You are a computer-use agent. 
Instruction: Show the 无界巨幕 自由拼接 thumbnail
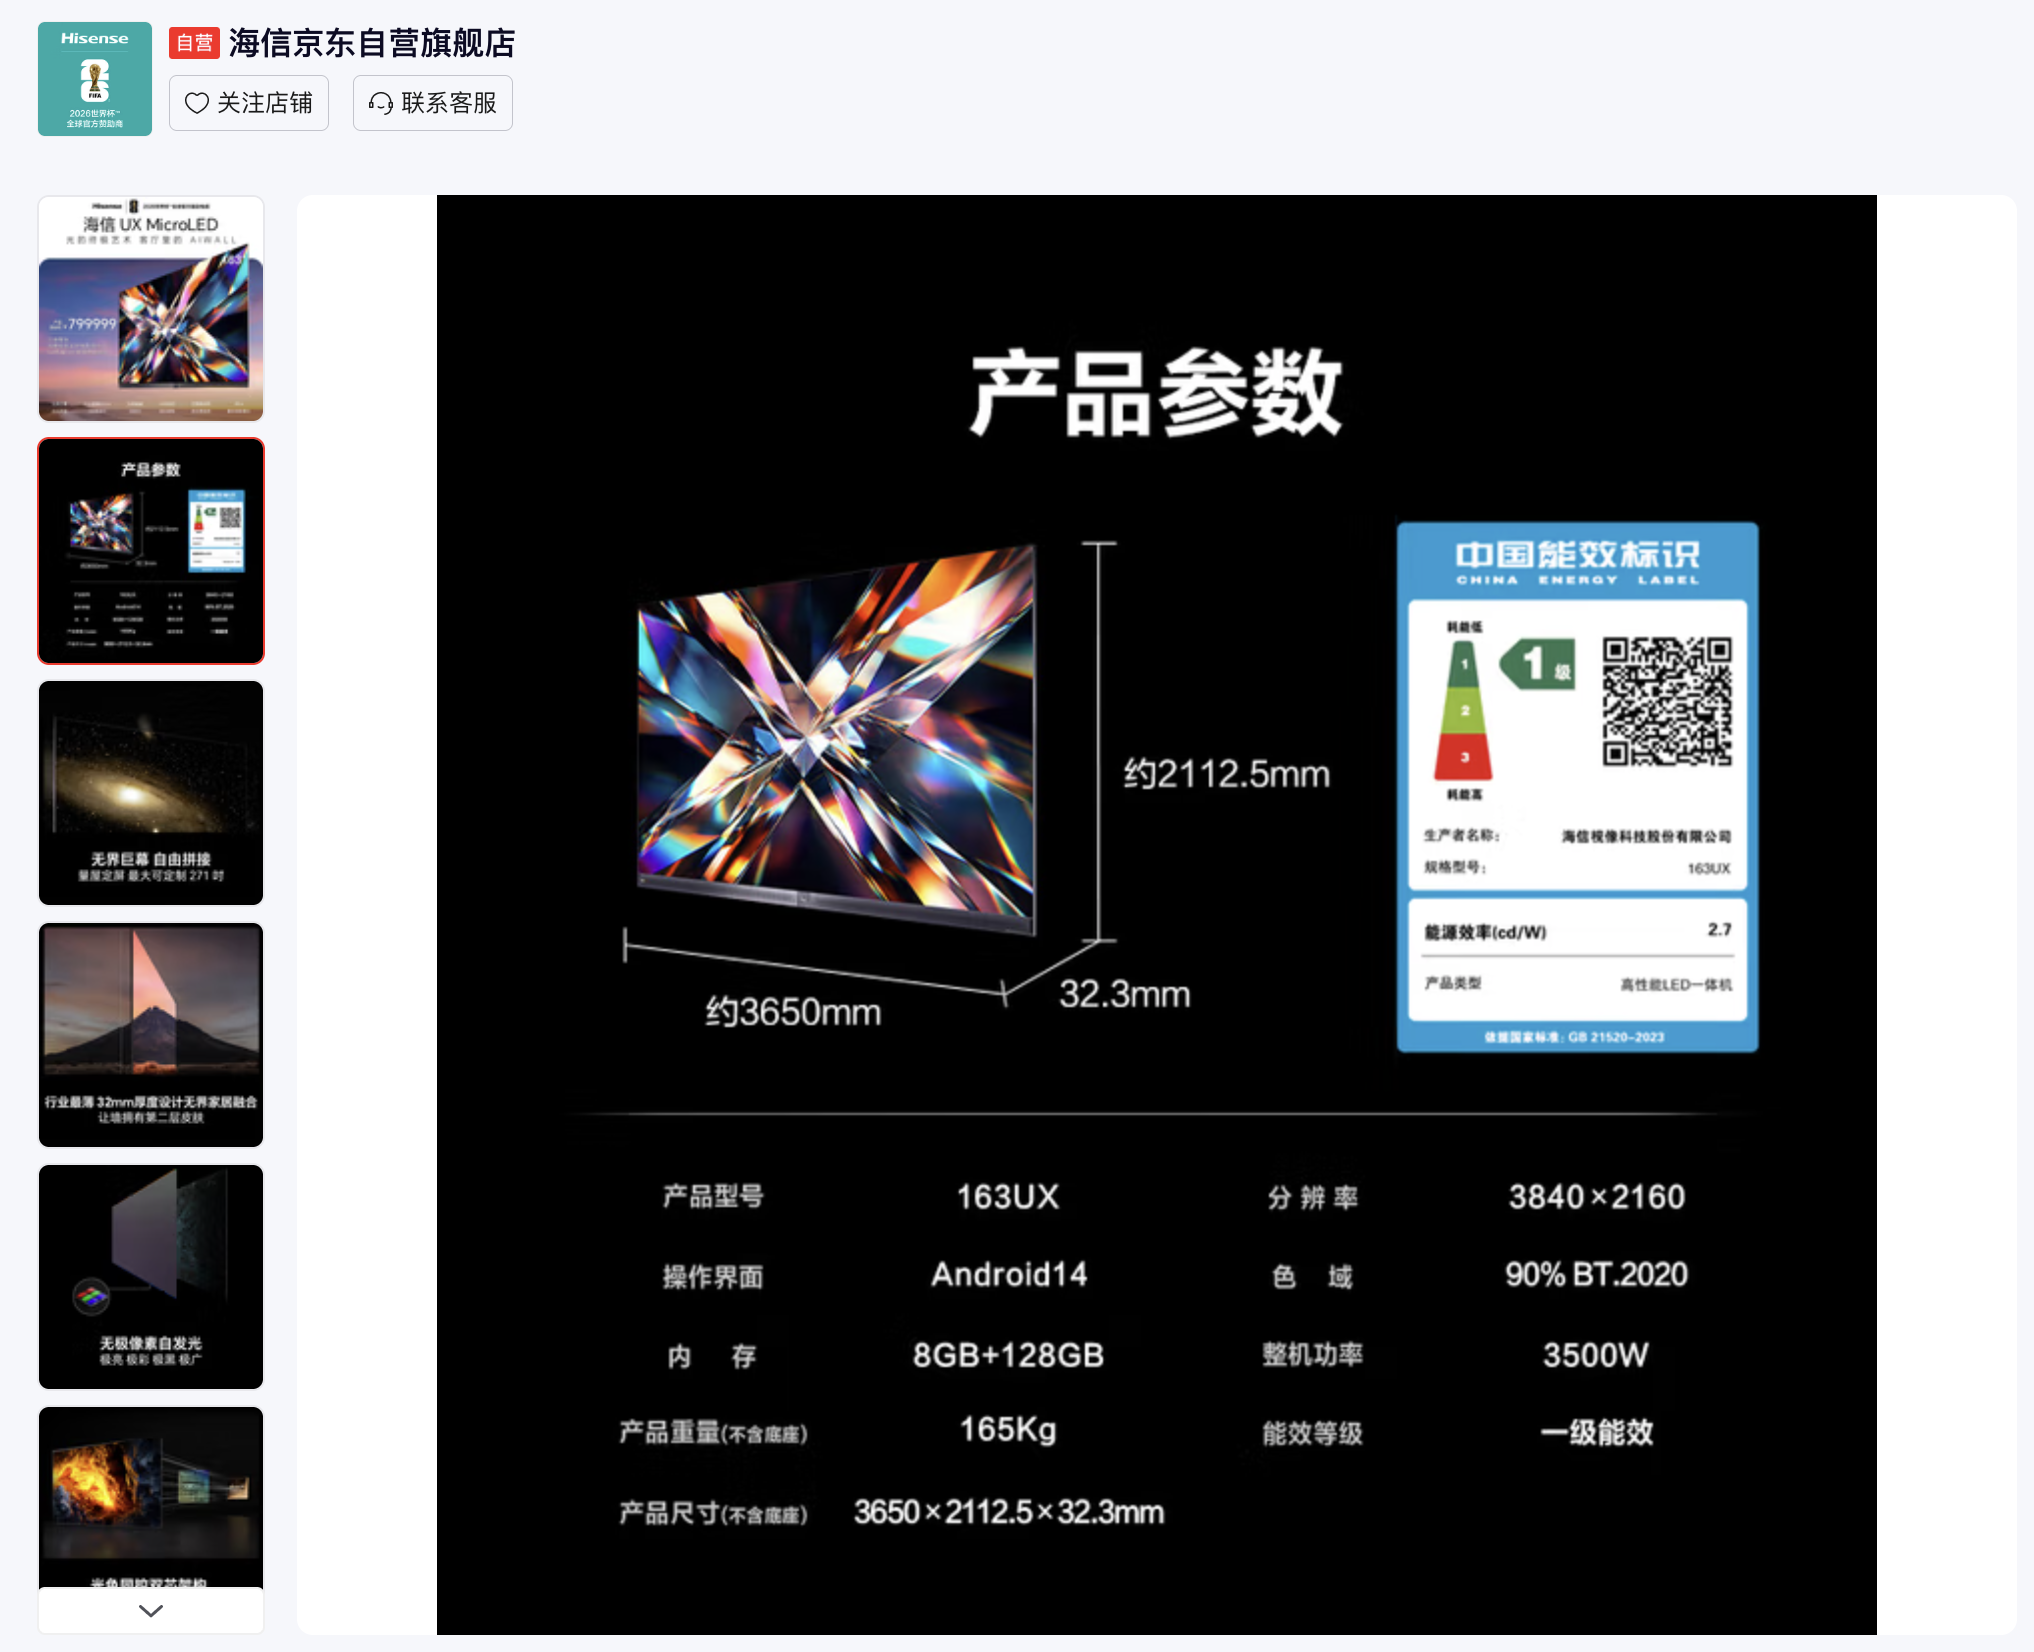coord(151,793)
